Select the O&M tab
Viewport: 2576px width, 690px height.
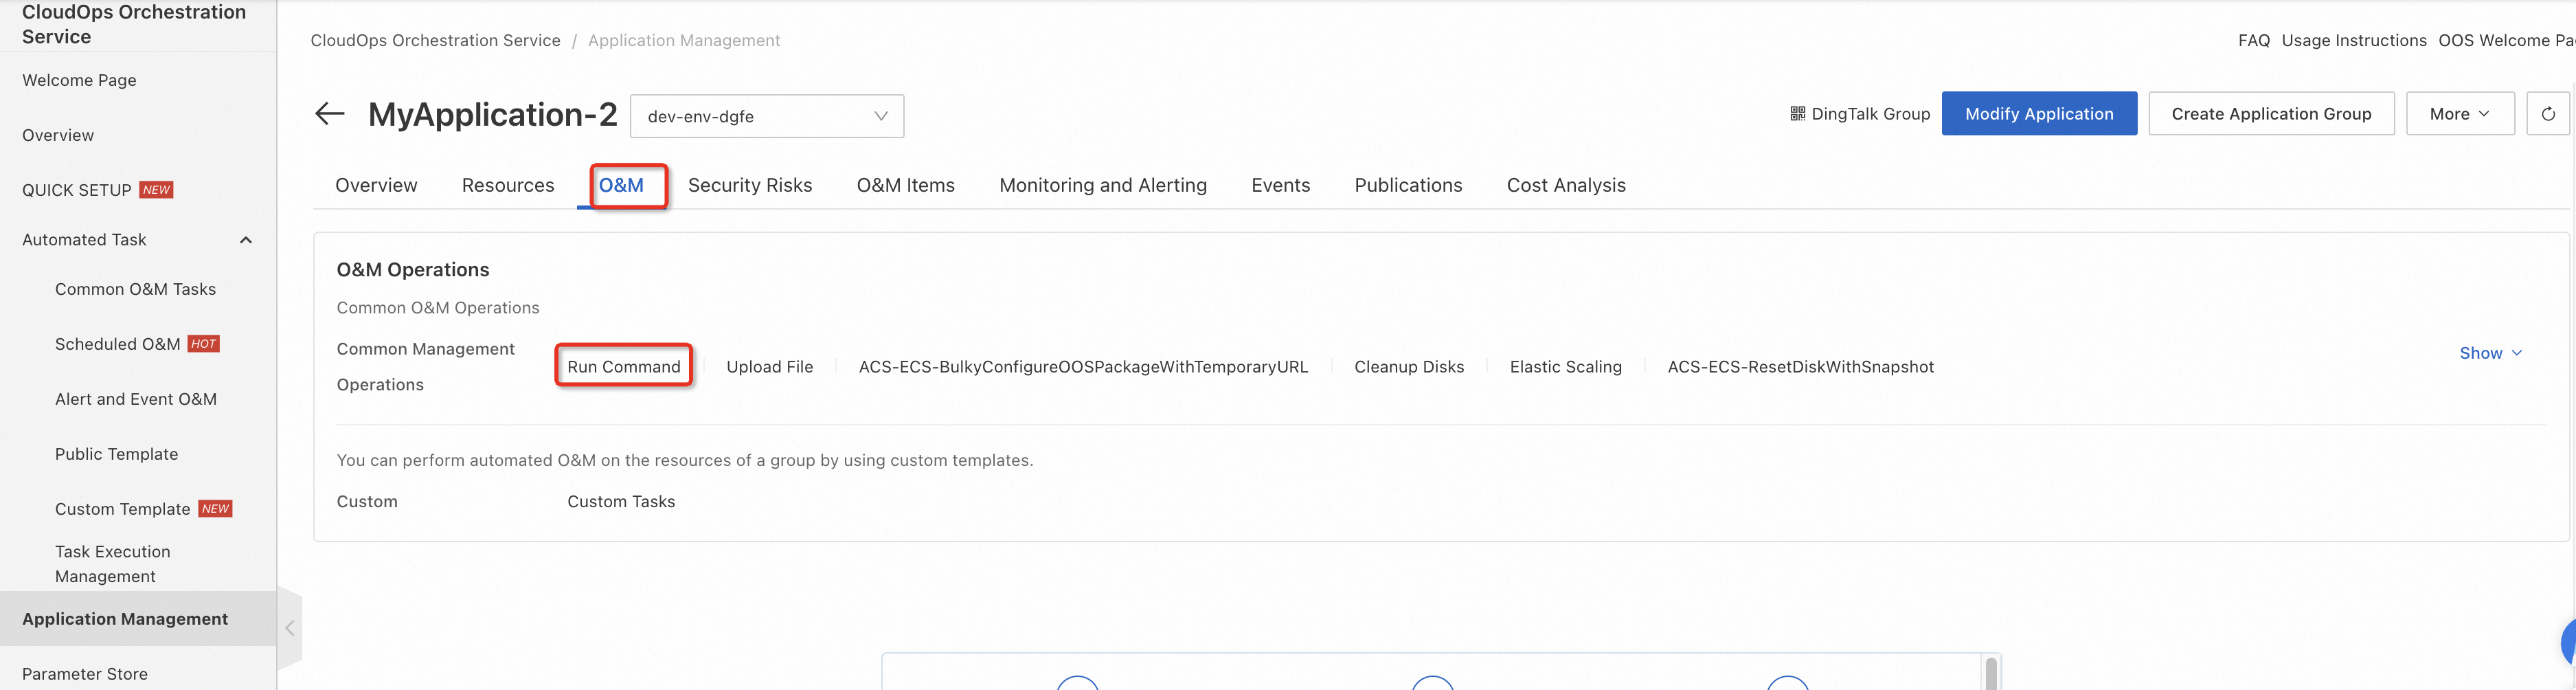pos(621,185)
